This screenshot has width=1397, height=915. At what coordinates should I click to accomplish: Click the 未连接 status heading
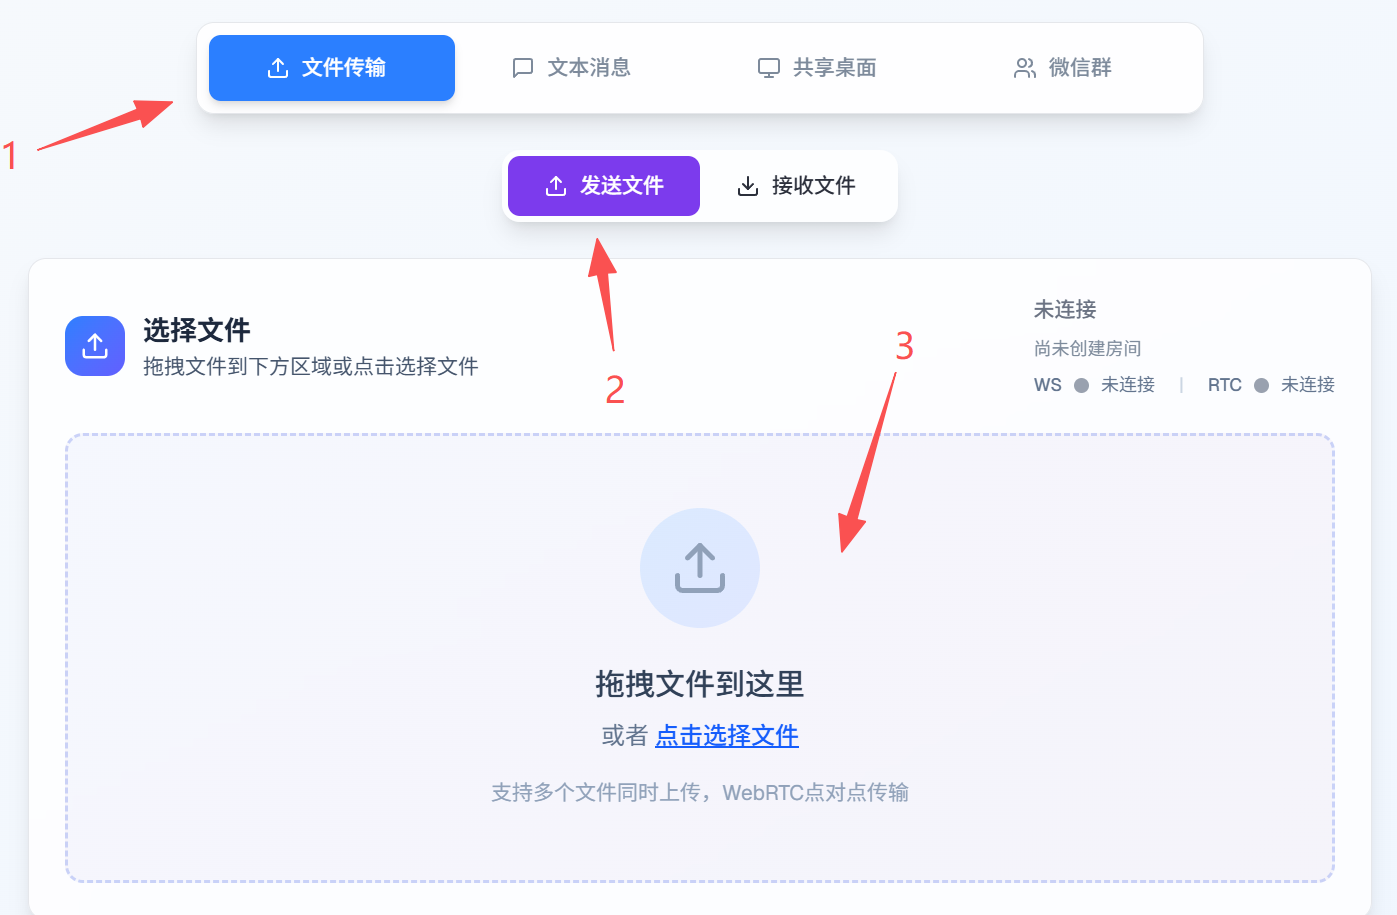1065,310
